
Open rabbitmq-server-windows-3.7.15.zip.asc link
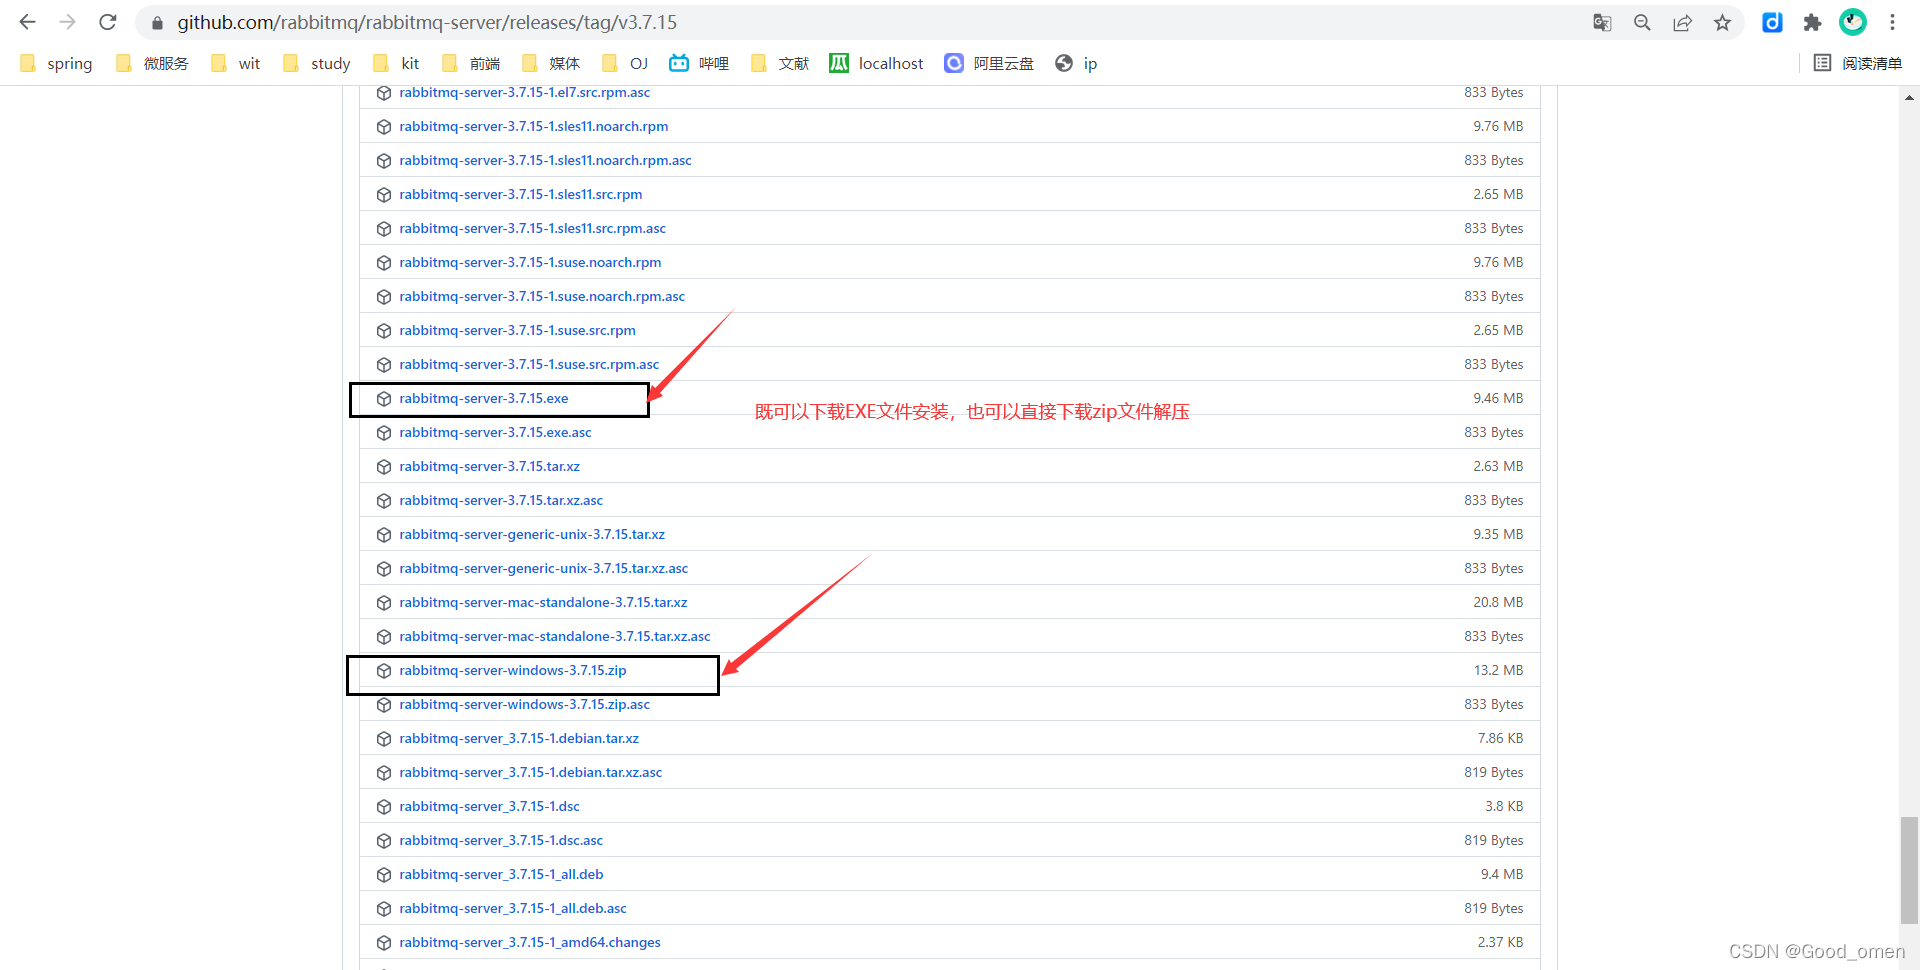(524, 705)
